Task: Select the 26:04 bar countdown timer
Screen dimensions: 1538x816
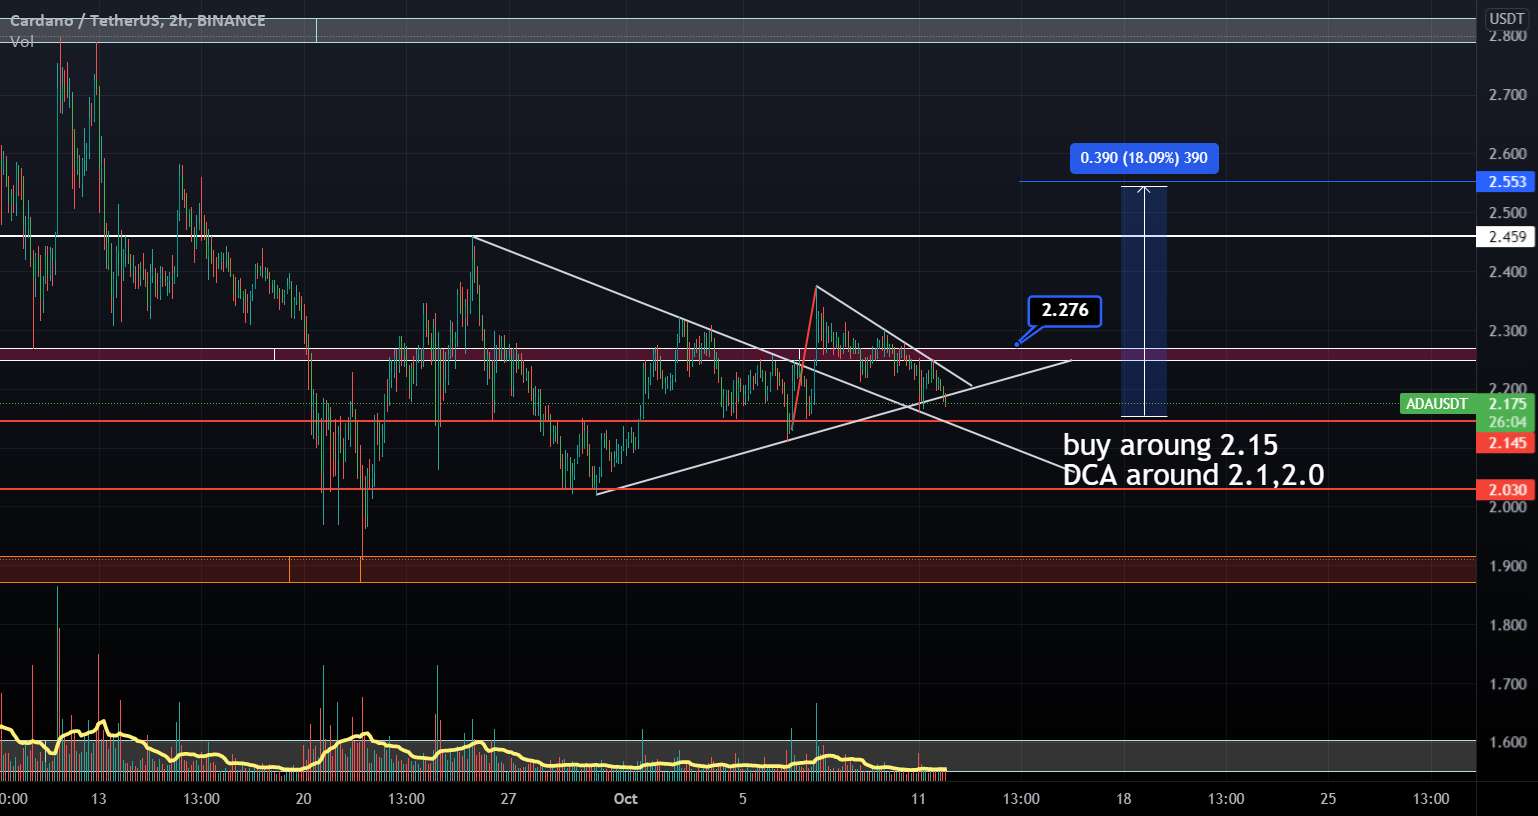Action: 1506,423
